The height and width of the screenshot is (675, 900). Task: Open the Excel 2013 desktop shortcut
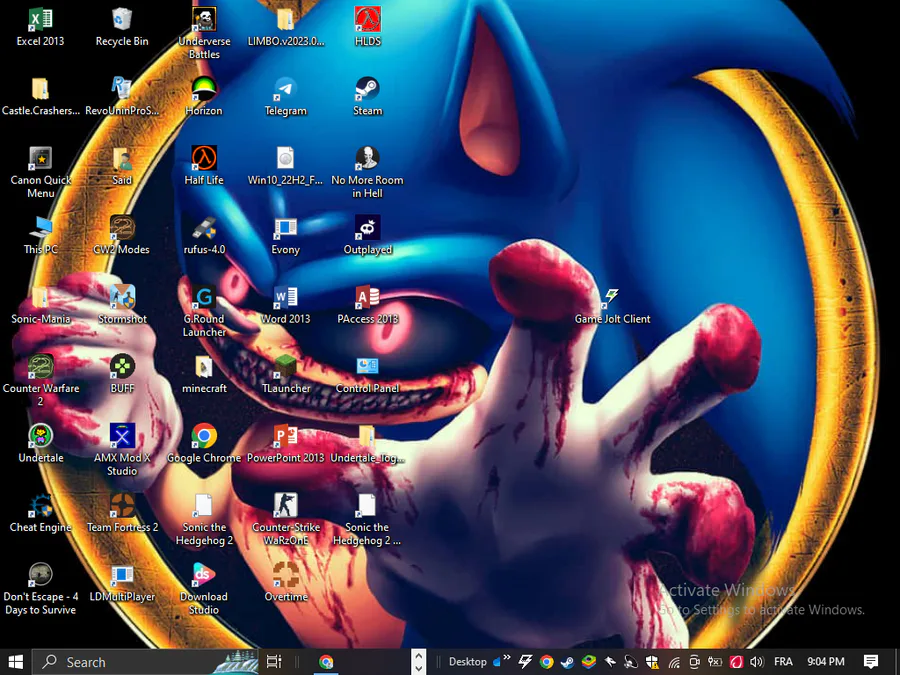coord(40,28)
